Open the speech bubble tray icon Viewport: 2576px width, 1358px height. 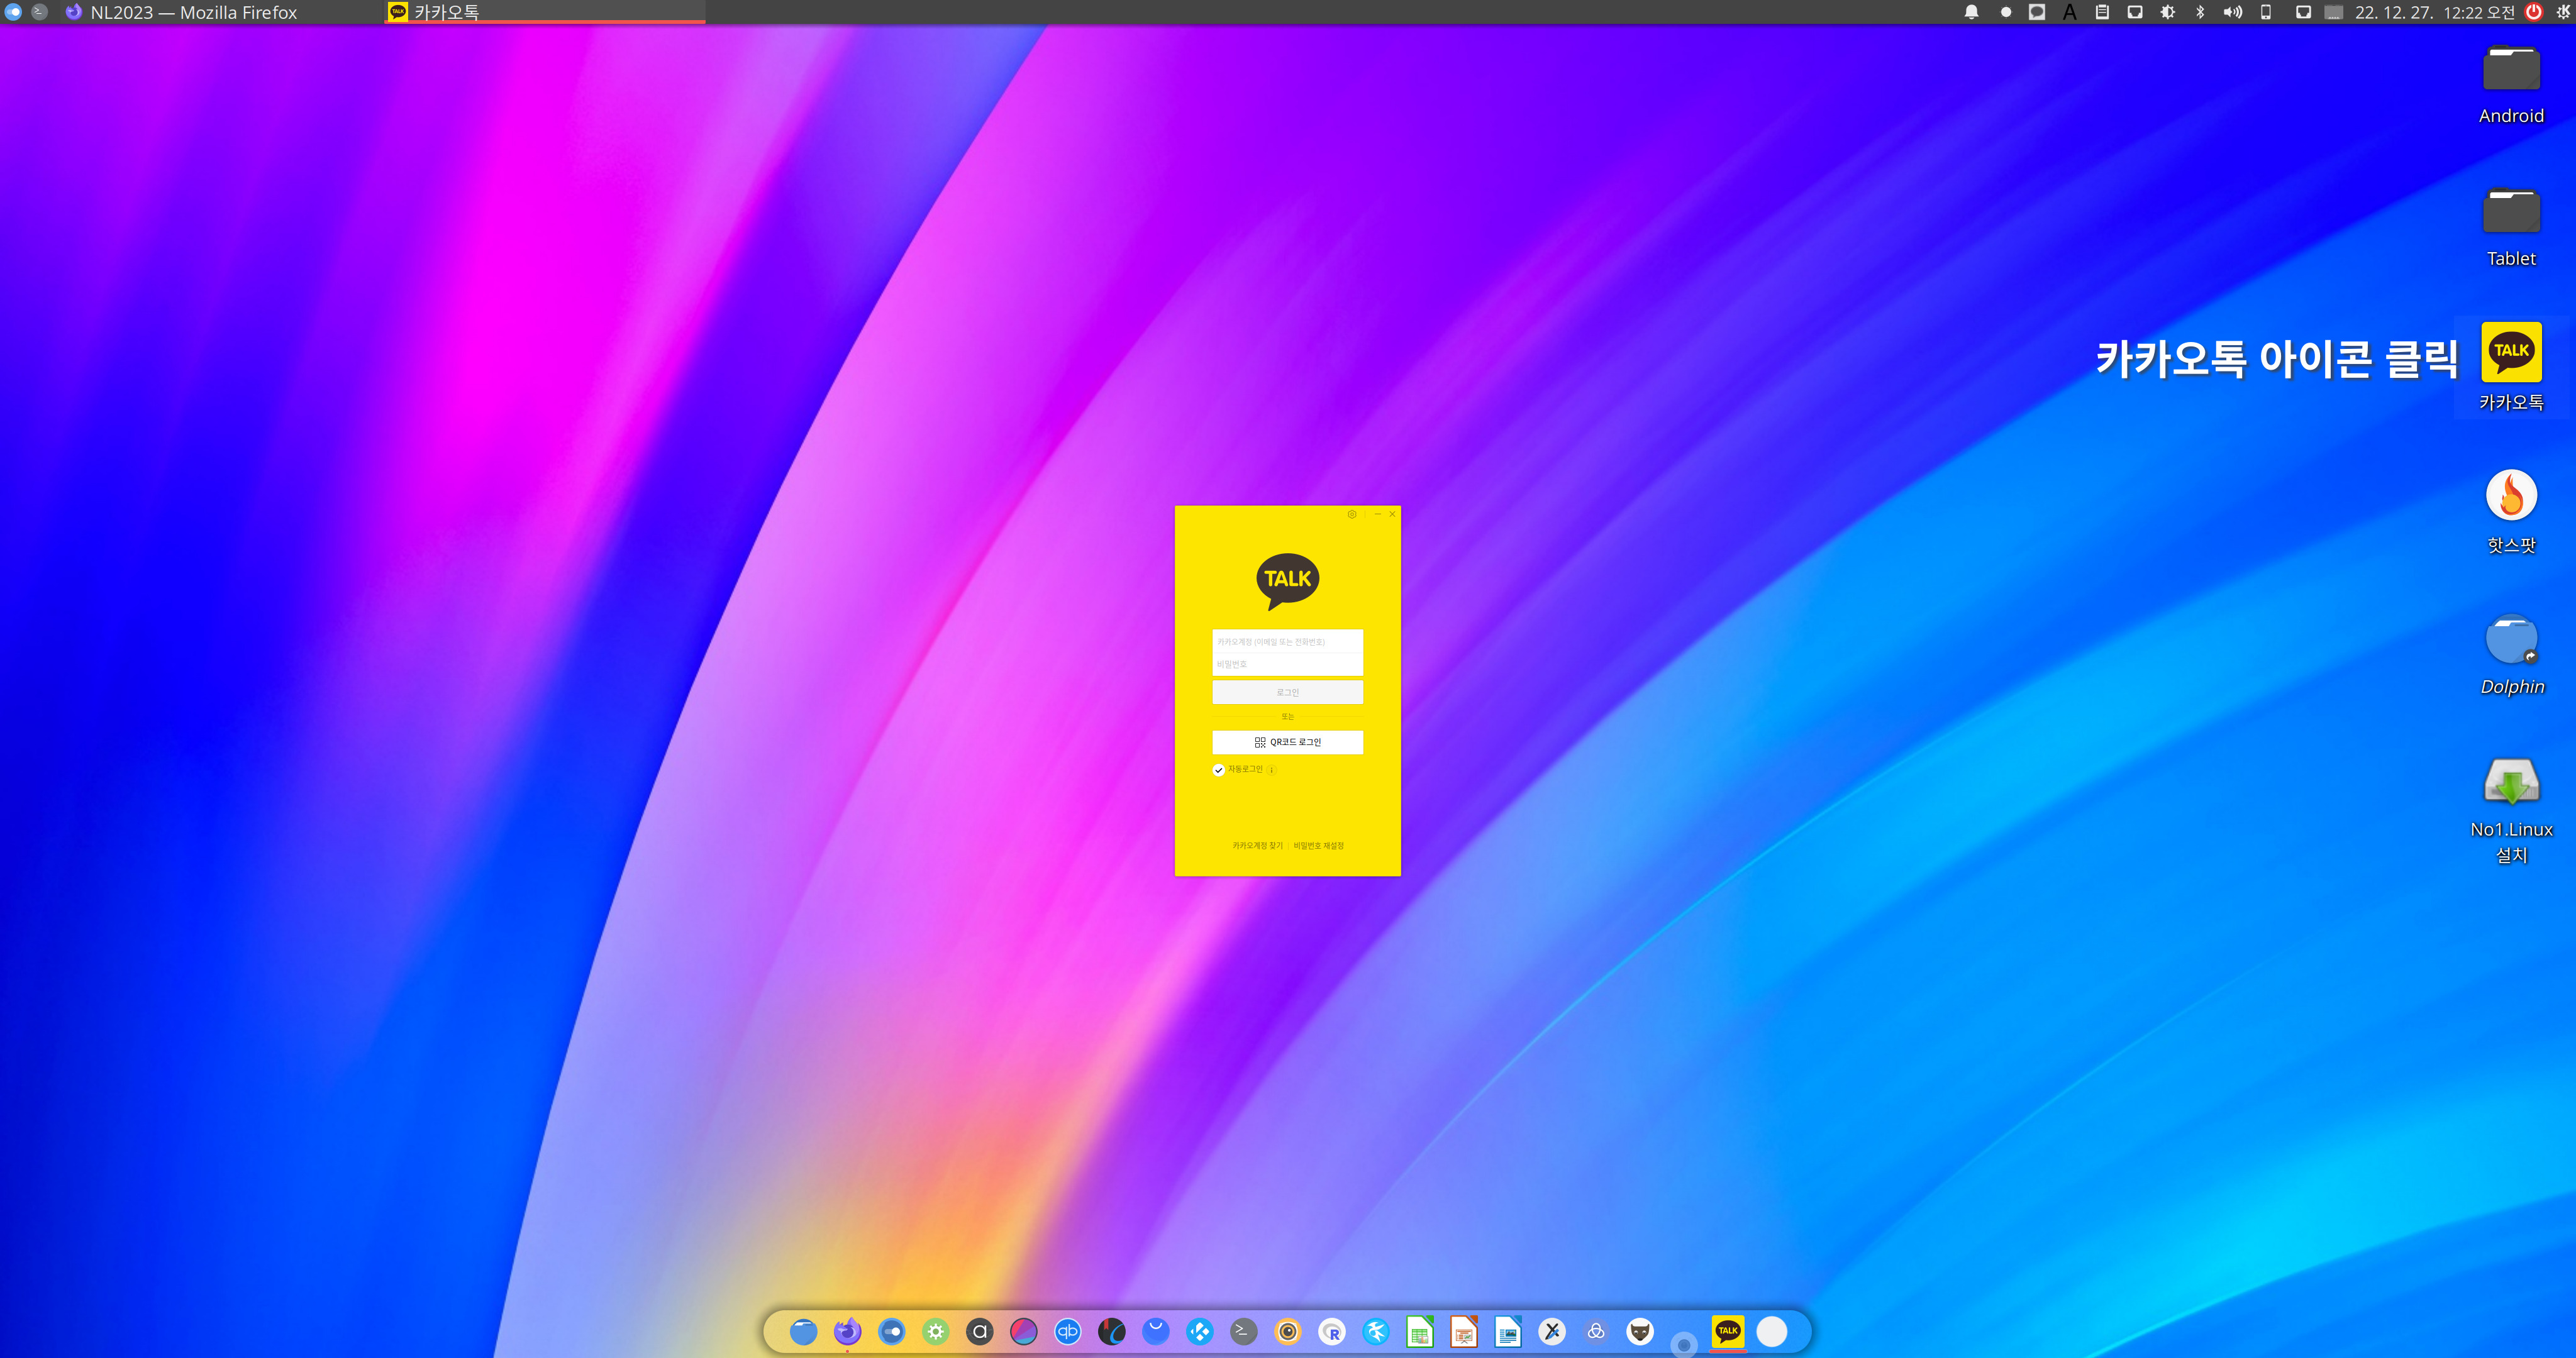coord(2037,12)
